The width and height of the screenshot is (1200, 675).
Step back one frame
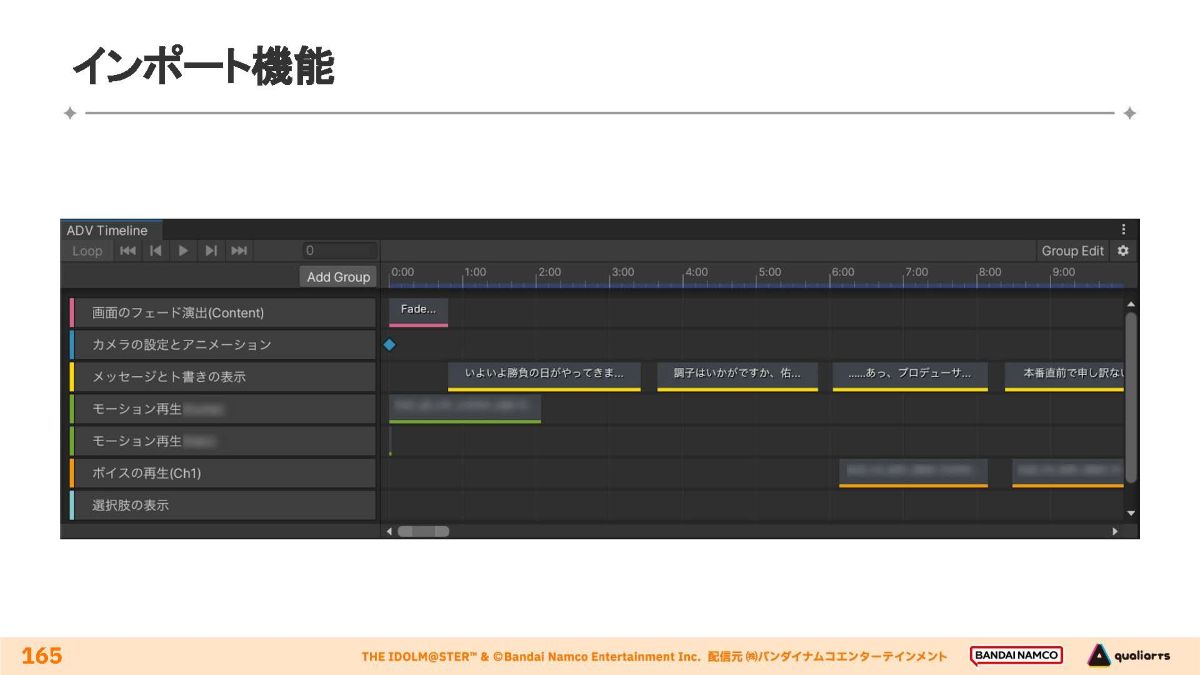(x=156, y=251)
